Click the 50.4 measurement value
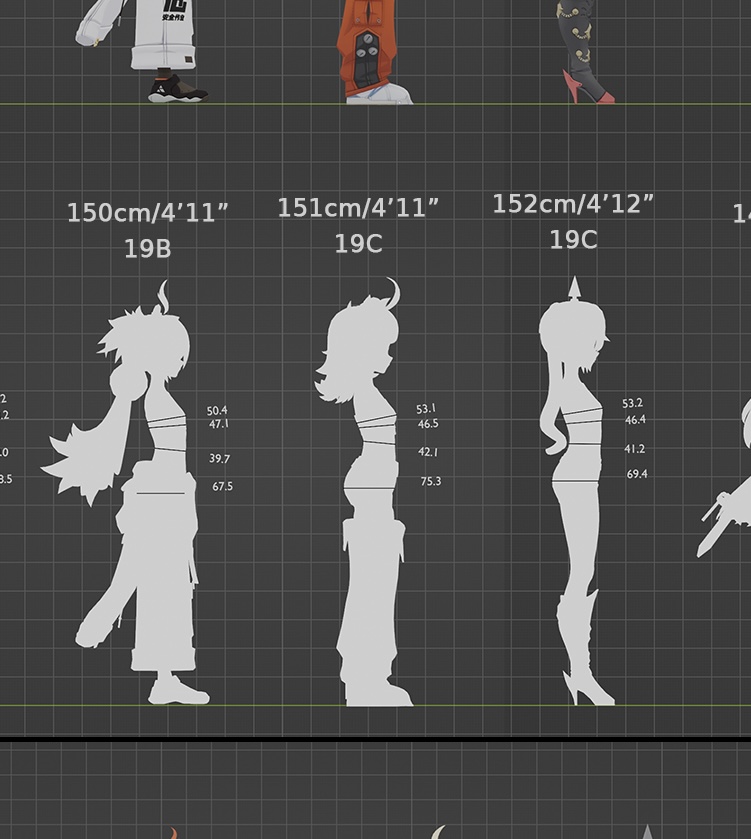751x839 pixels. tap(217, 411)
